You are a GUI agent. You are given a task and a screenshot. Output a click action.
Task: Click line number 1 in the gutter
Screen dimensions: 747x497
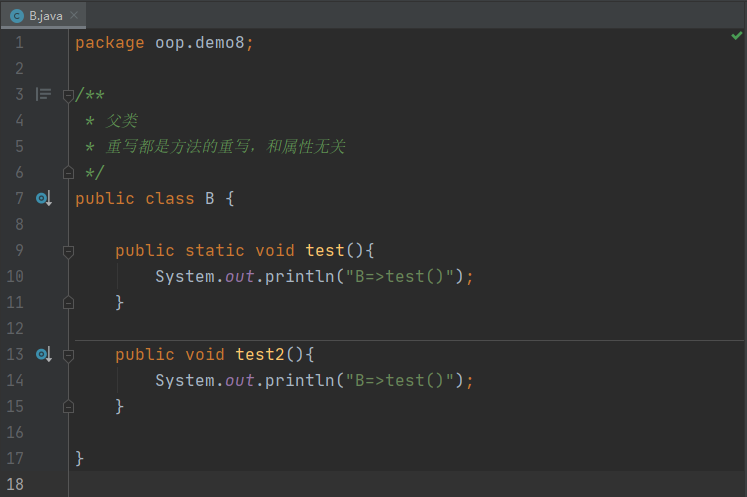tap(19, 43)
